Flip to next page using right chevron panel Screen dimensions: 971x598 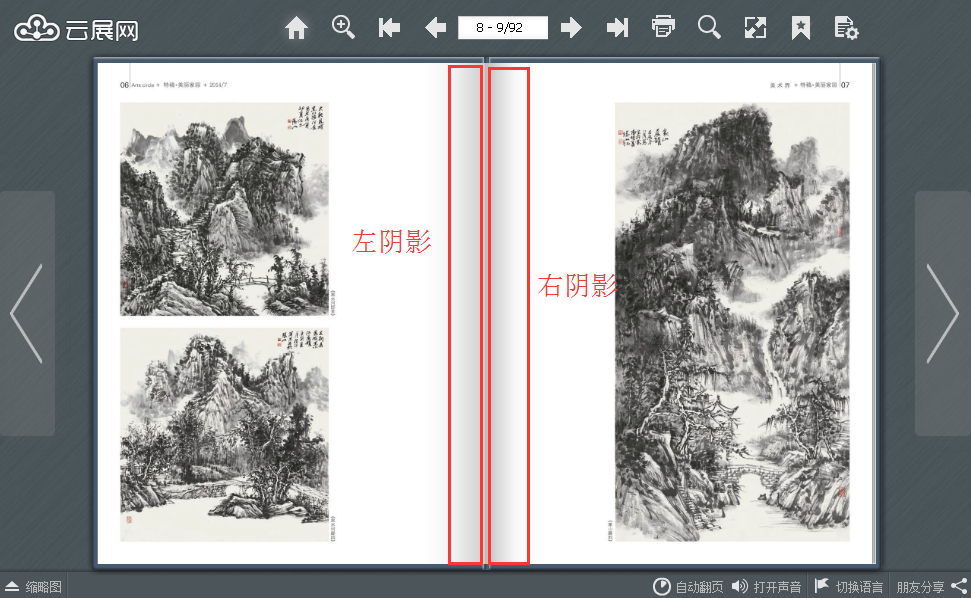coord(943,313)
